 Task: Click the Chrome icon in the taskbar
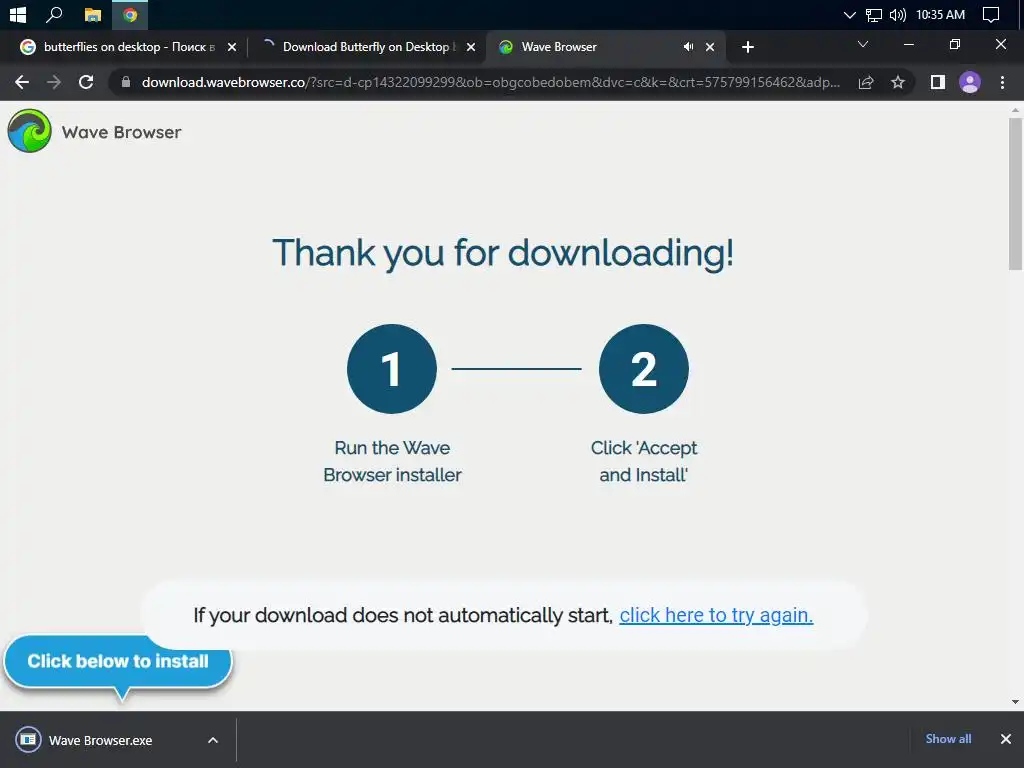130,14
